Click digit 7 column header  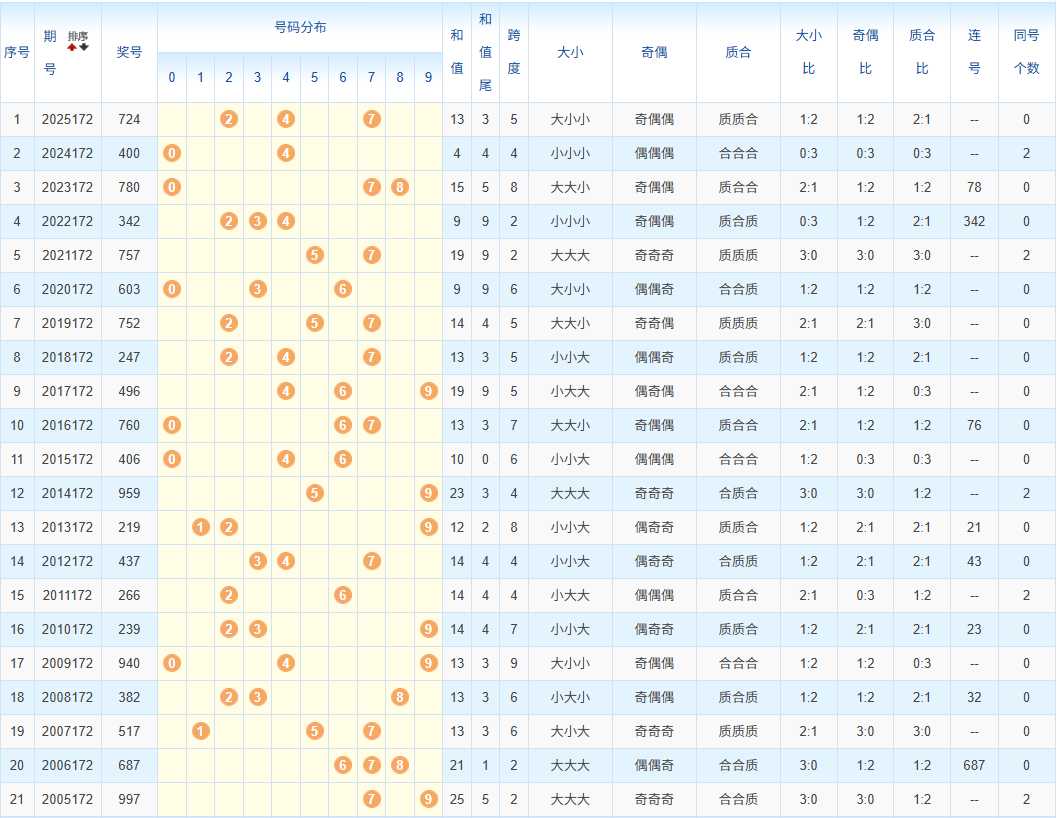(x=371, y=77)
